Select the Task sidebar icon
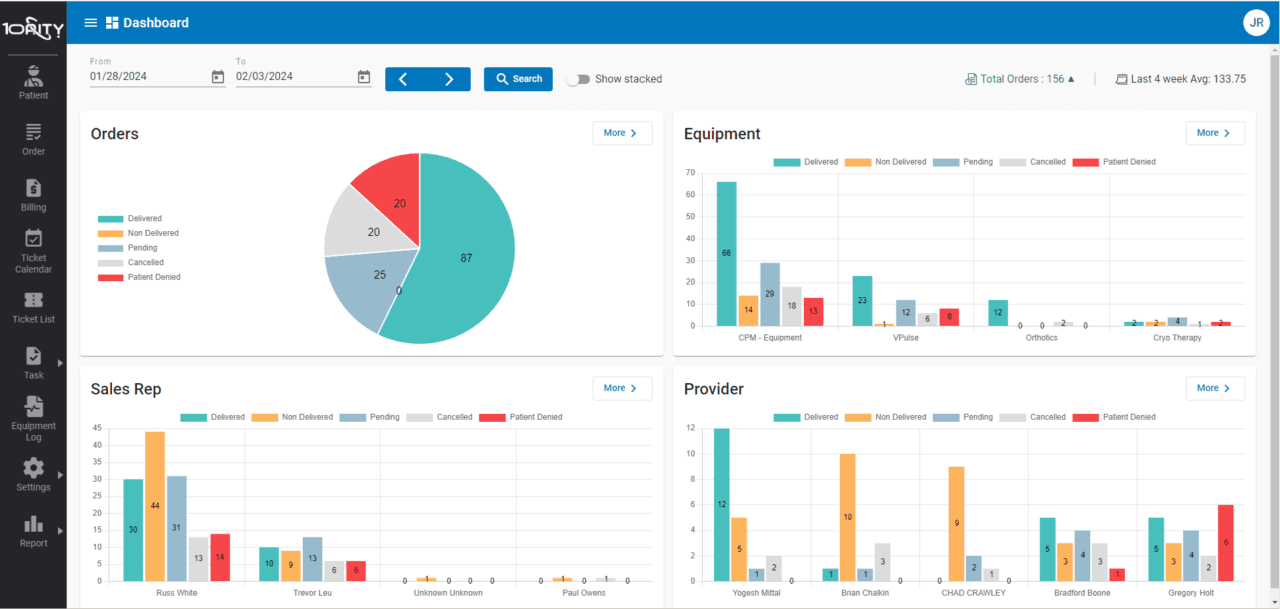 tap(33, 355)
